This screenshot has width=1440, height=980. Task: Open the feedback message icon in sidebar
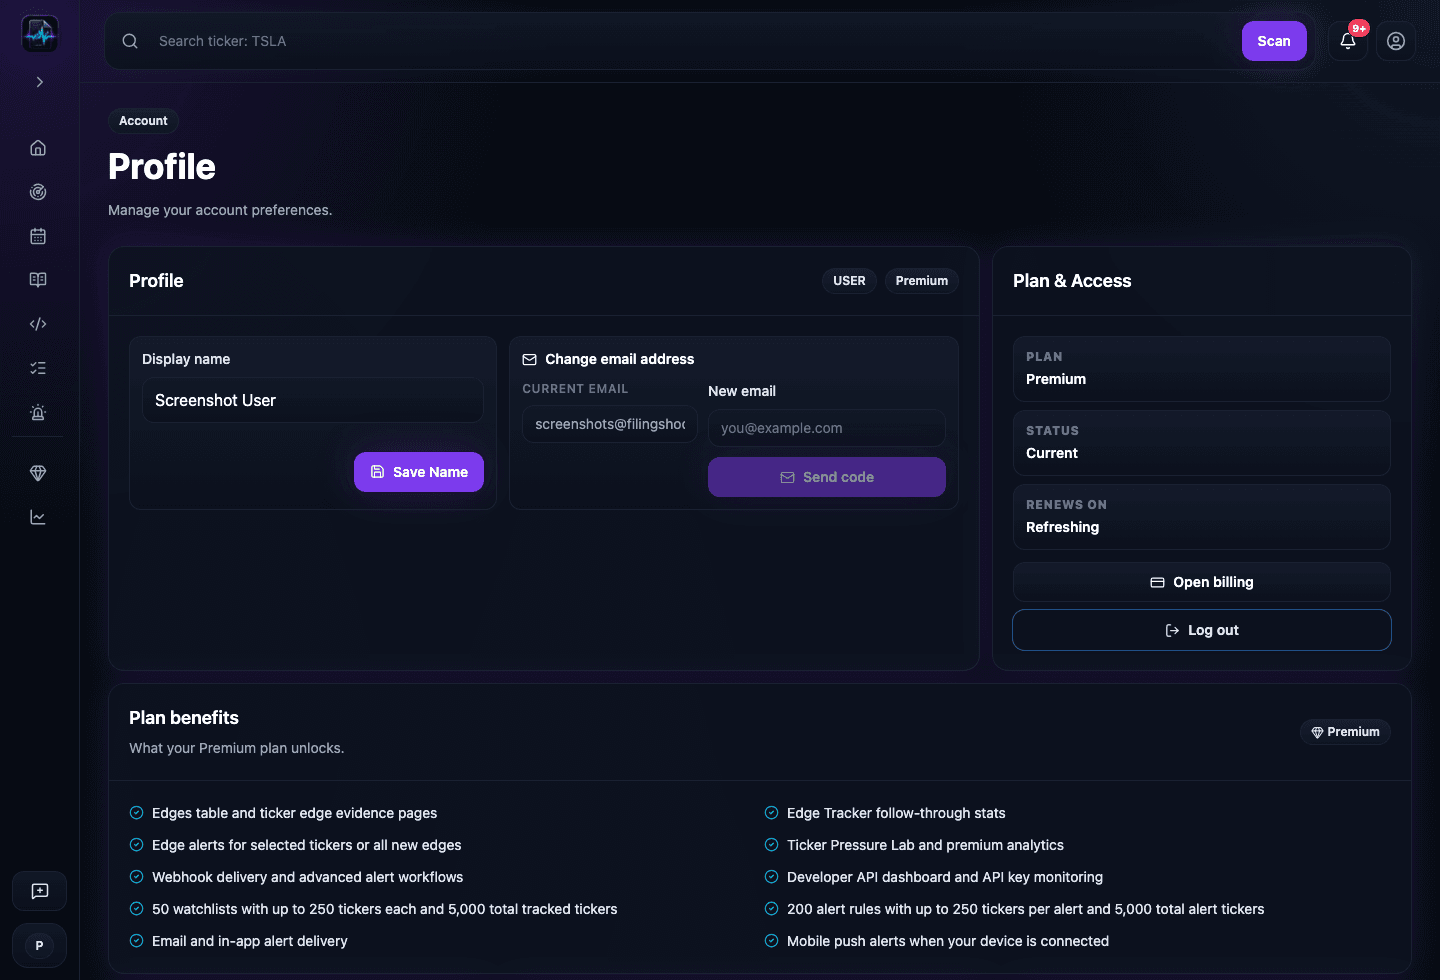40,891
